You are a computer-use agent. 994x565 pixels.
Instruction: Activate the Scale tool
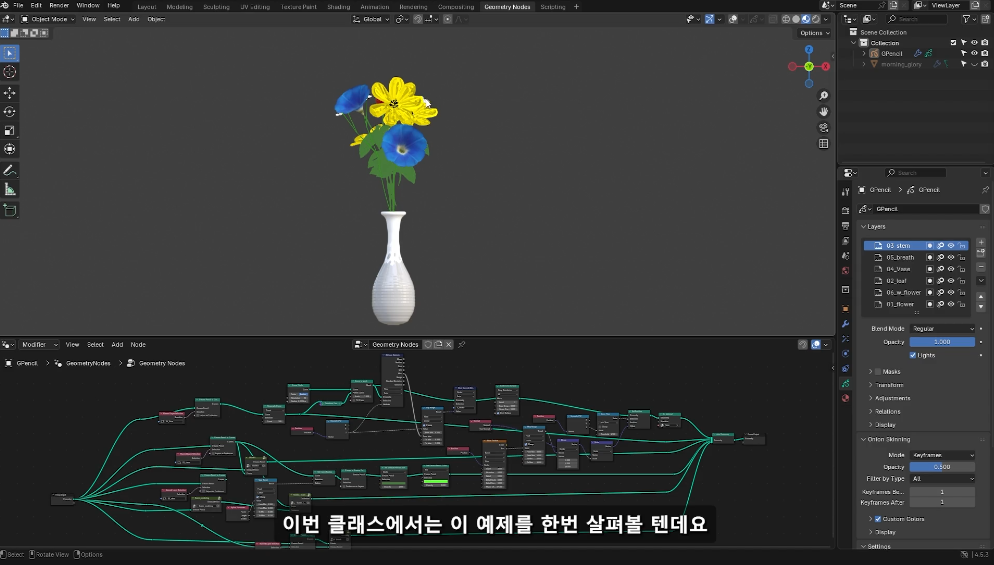[x=10, y=130]
